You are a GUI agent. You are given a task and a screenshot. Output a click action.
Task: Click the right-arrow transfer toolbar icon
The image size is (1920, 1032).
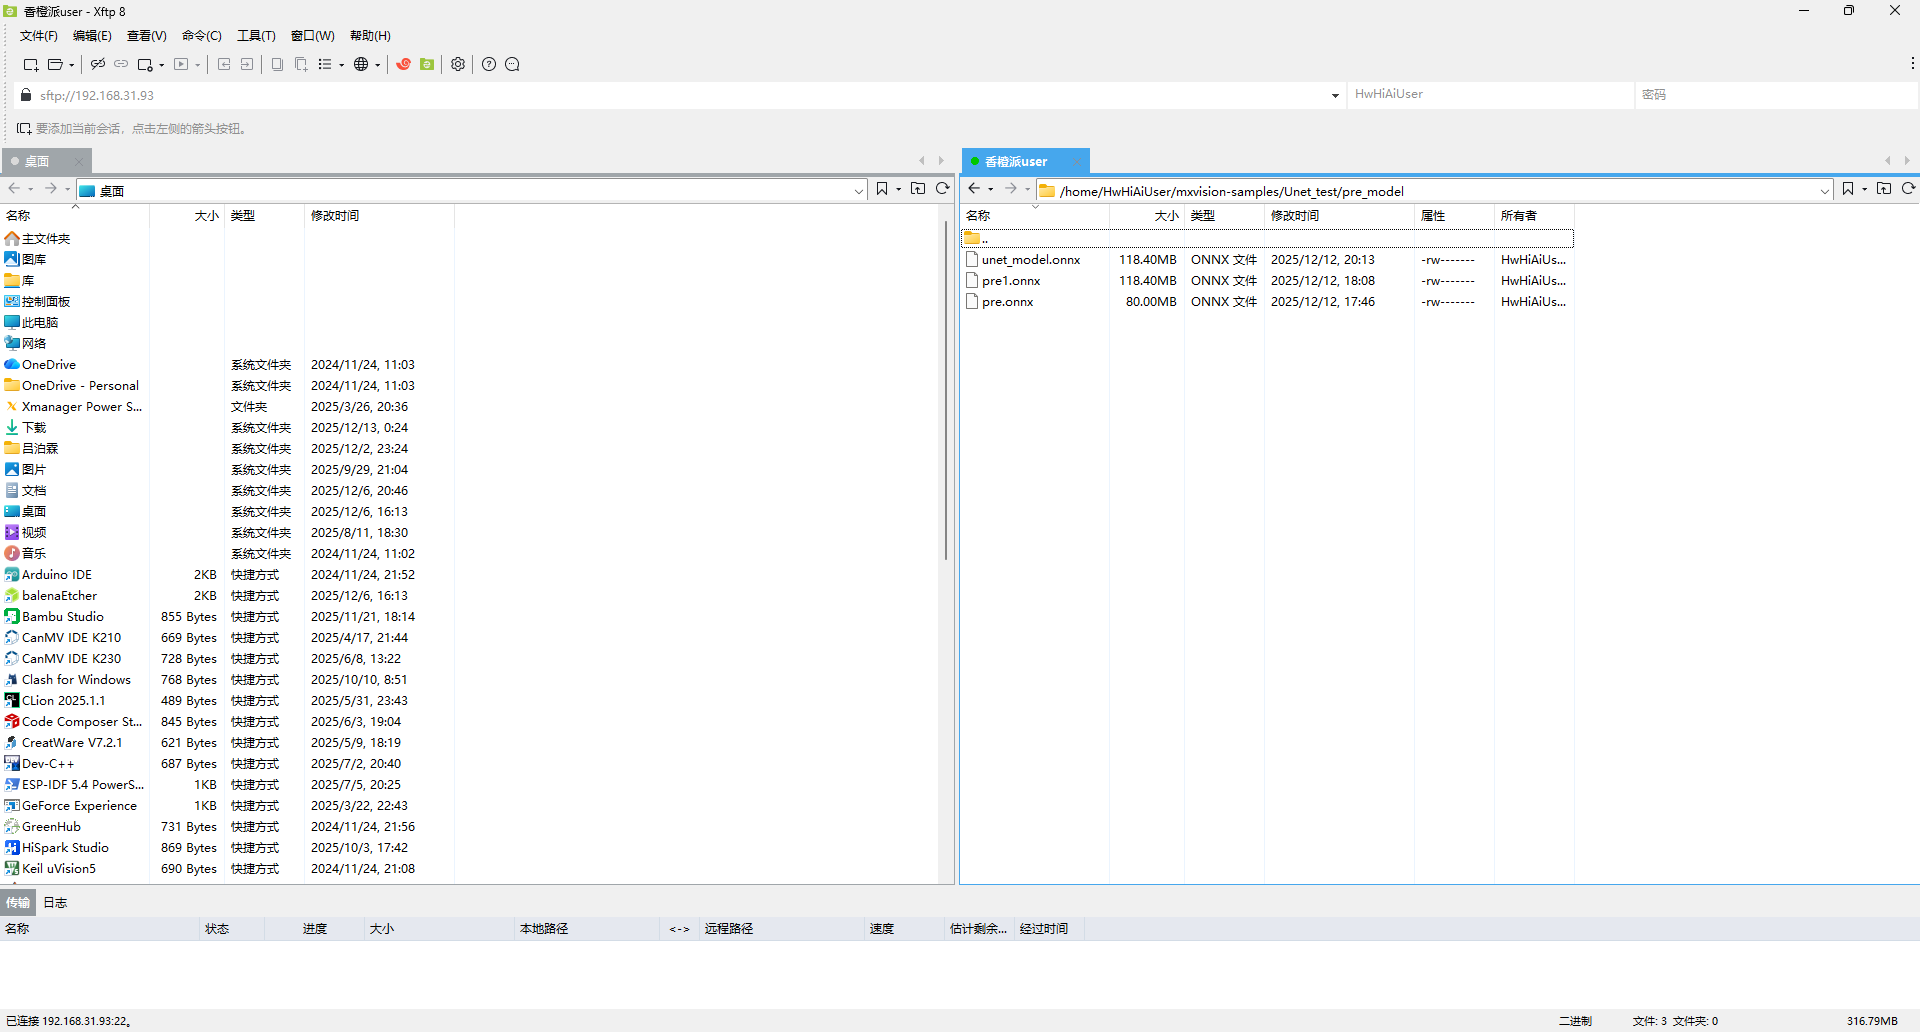(247, 64)
